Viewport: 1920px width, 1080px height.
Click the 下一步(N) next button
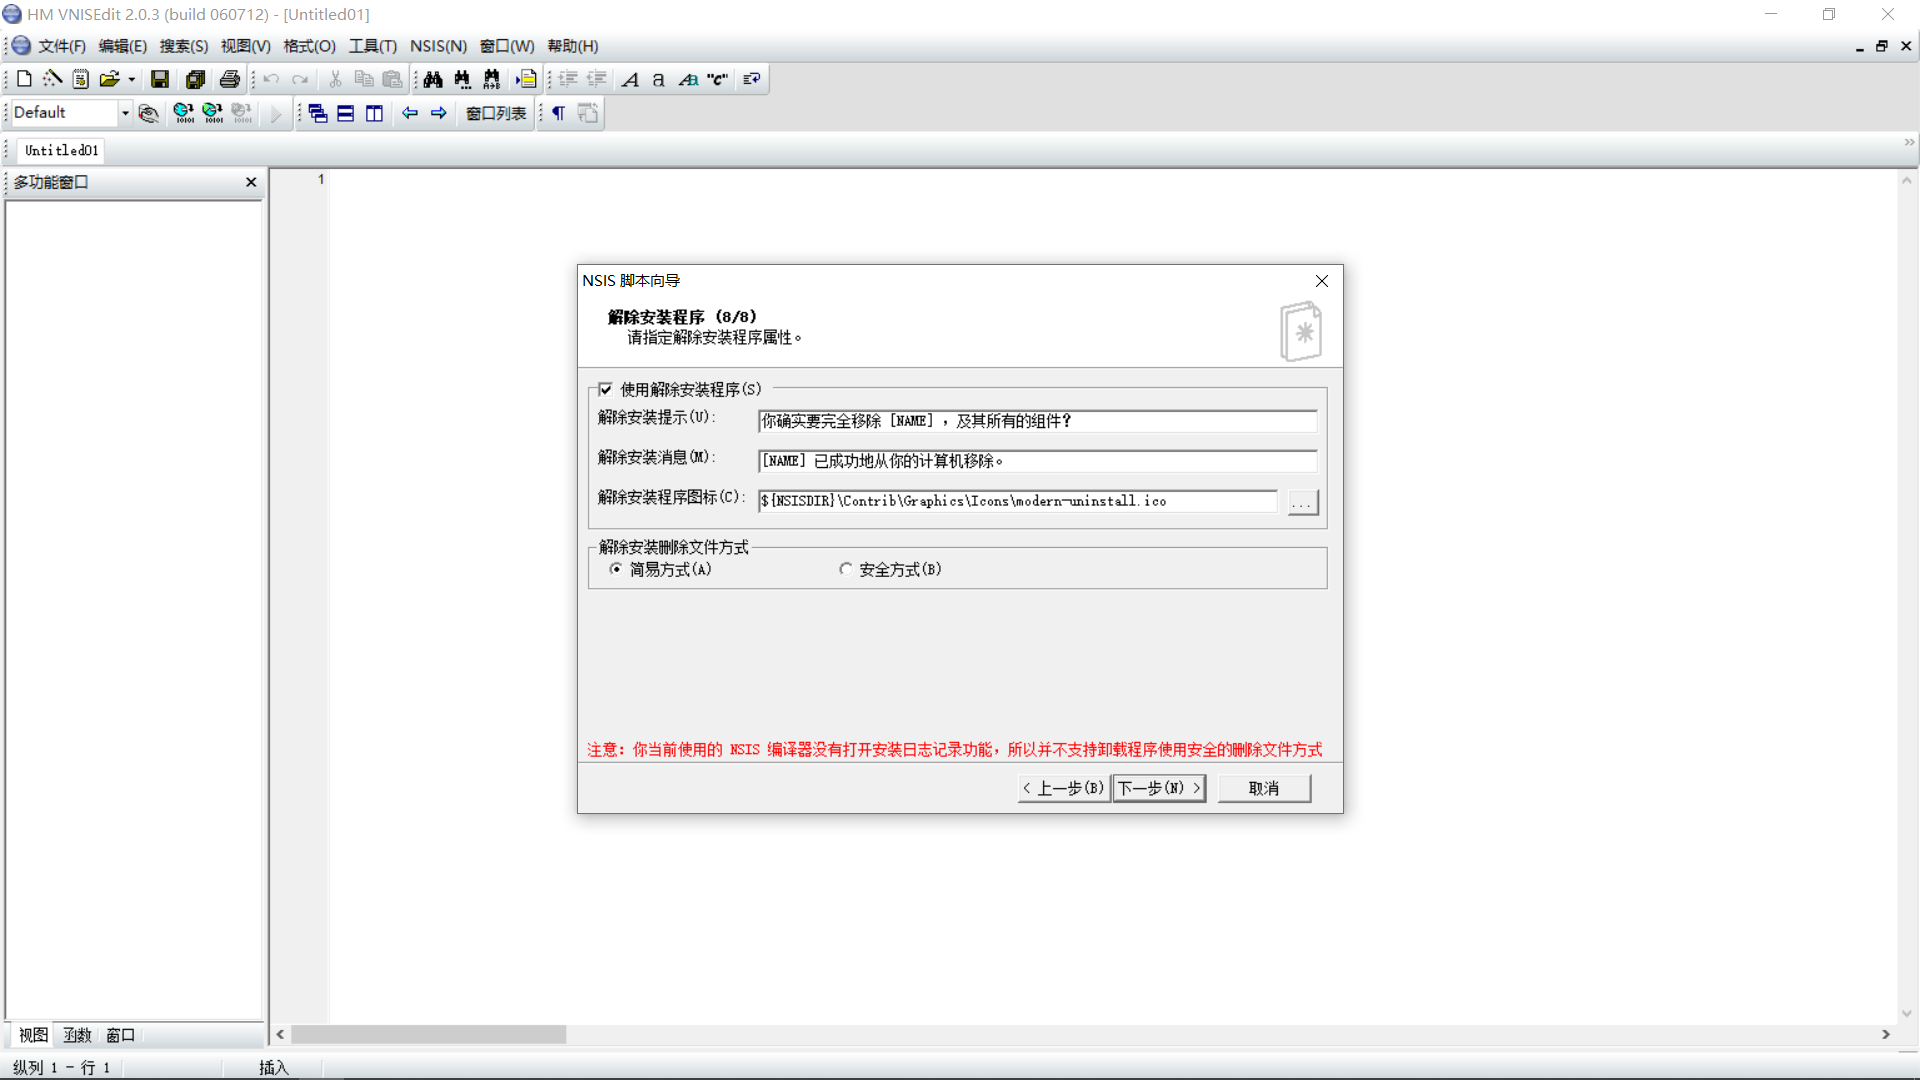click(1159, 788)
